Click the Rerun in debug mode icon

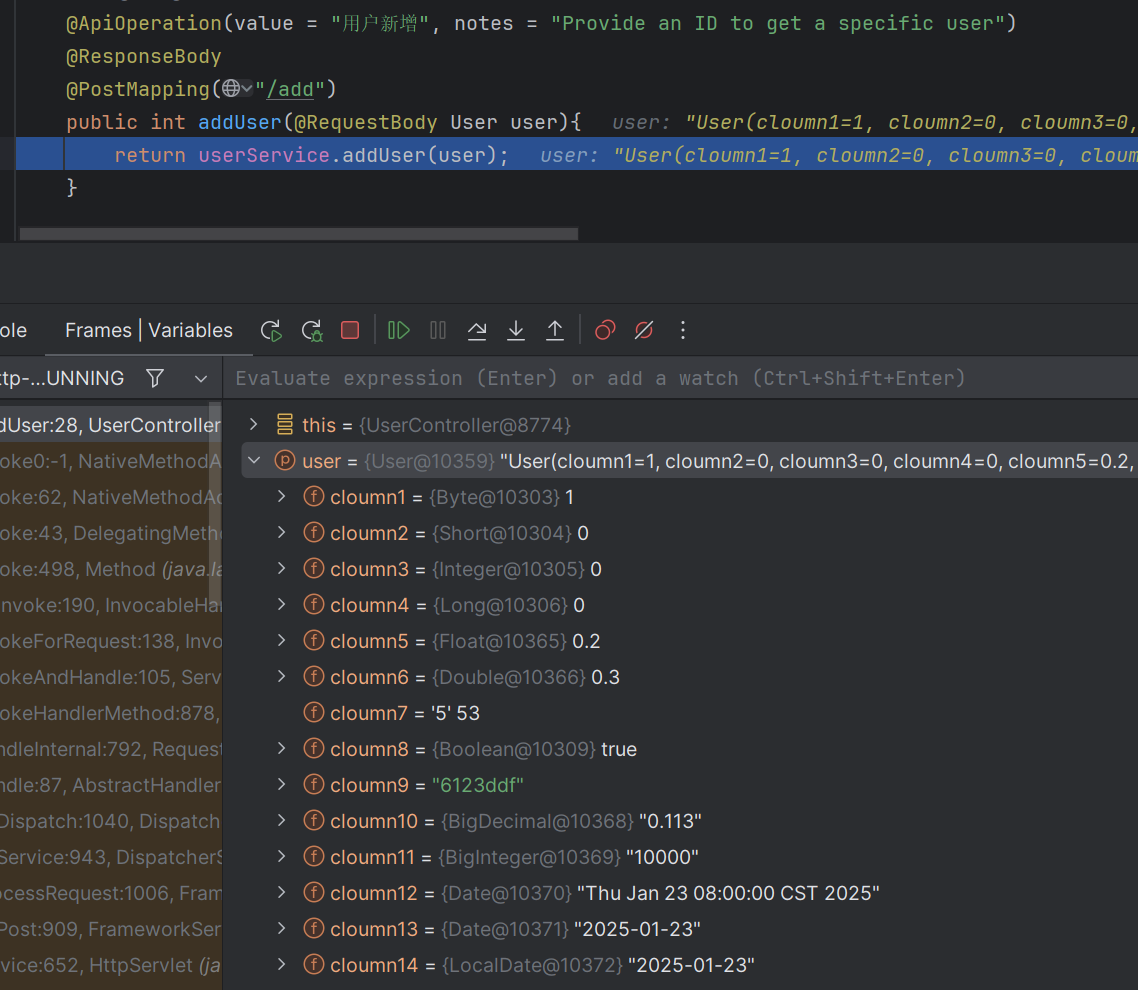click(x=312, y=331)
